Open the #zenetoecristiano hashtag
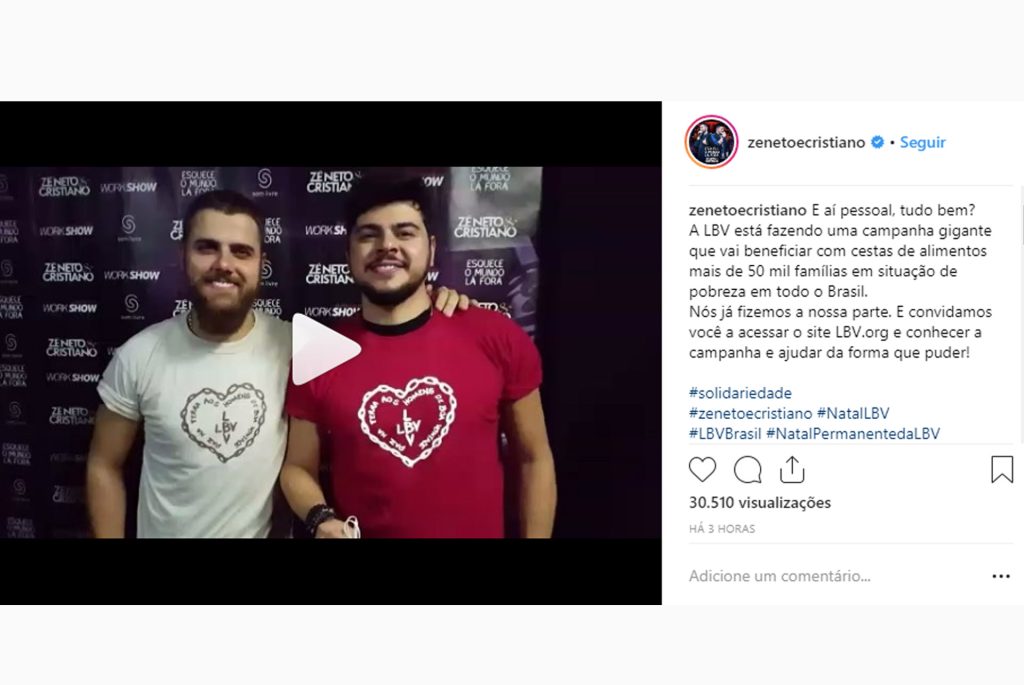Image resolution: width=1024 pixels, height=685 pixels. pos(750,413)
